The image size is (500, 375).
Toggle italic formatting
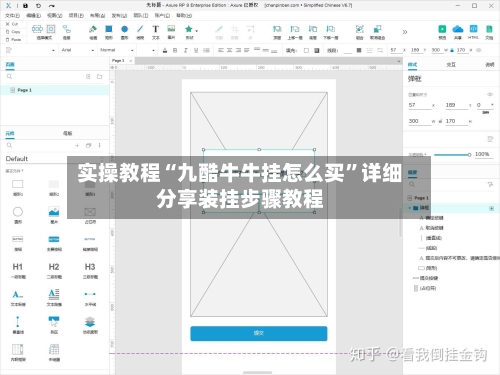pyautogui.click(x=185, y=50)
